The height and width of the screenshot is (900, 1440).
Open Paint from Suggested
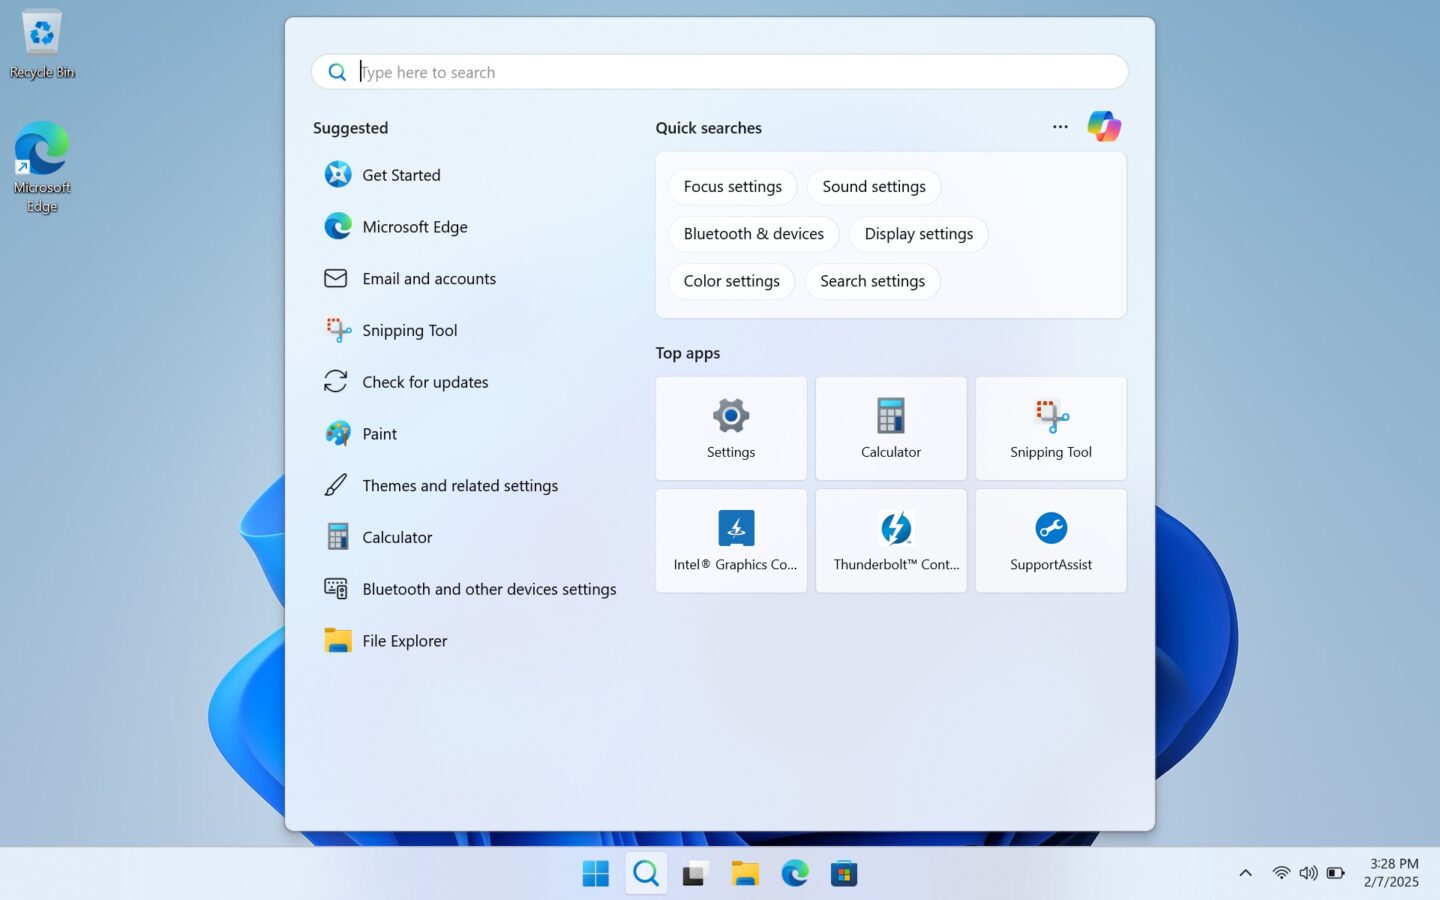pyautogui.click(x=380, y=433)
